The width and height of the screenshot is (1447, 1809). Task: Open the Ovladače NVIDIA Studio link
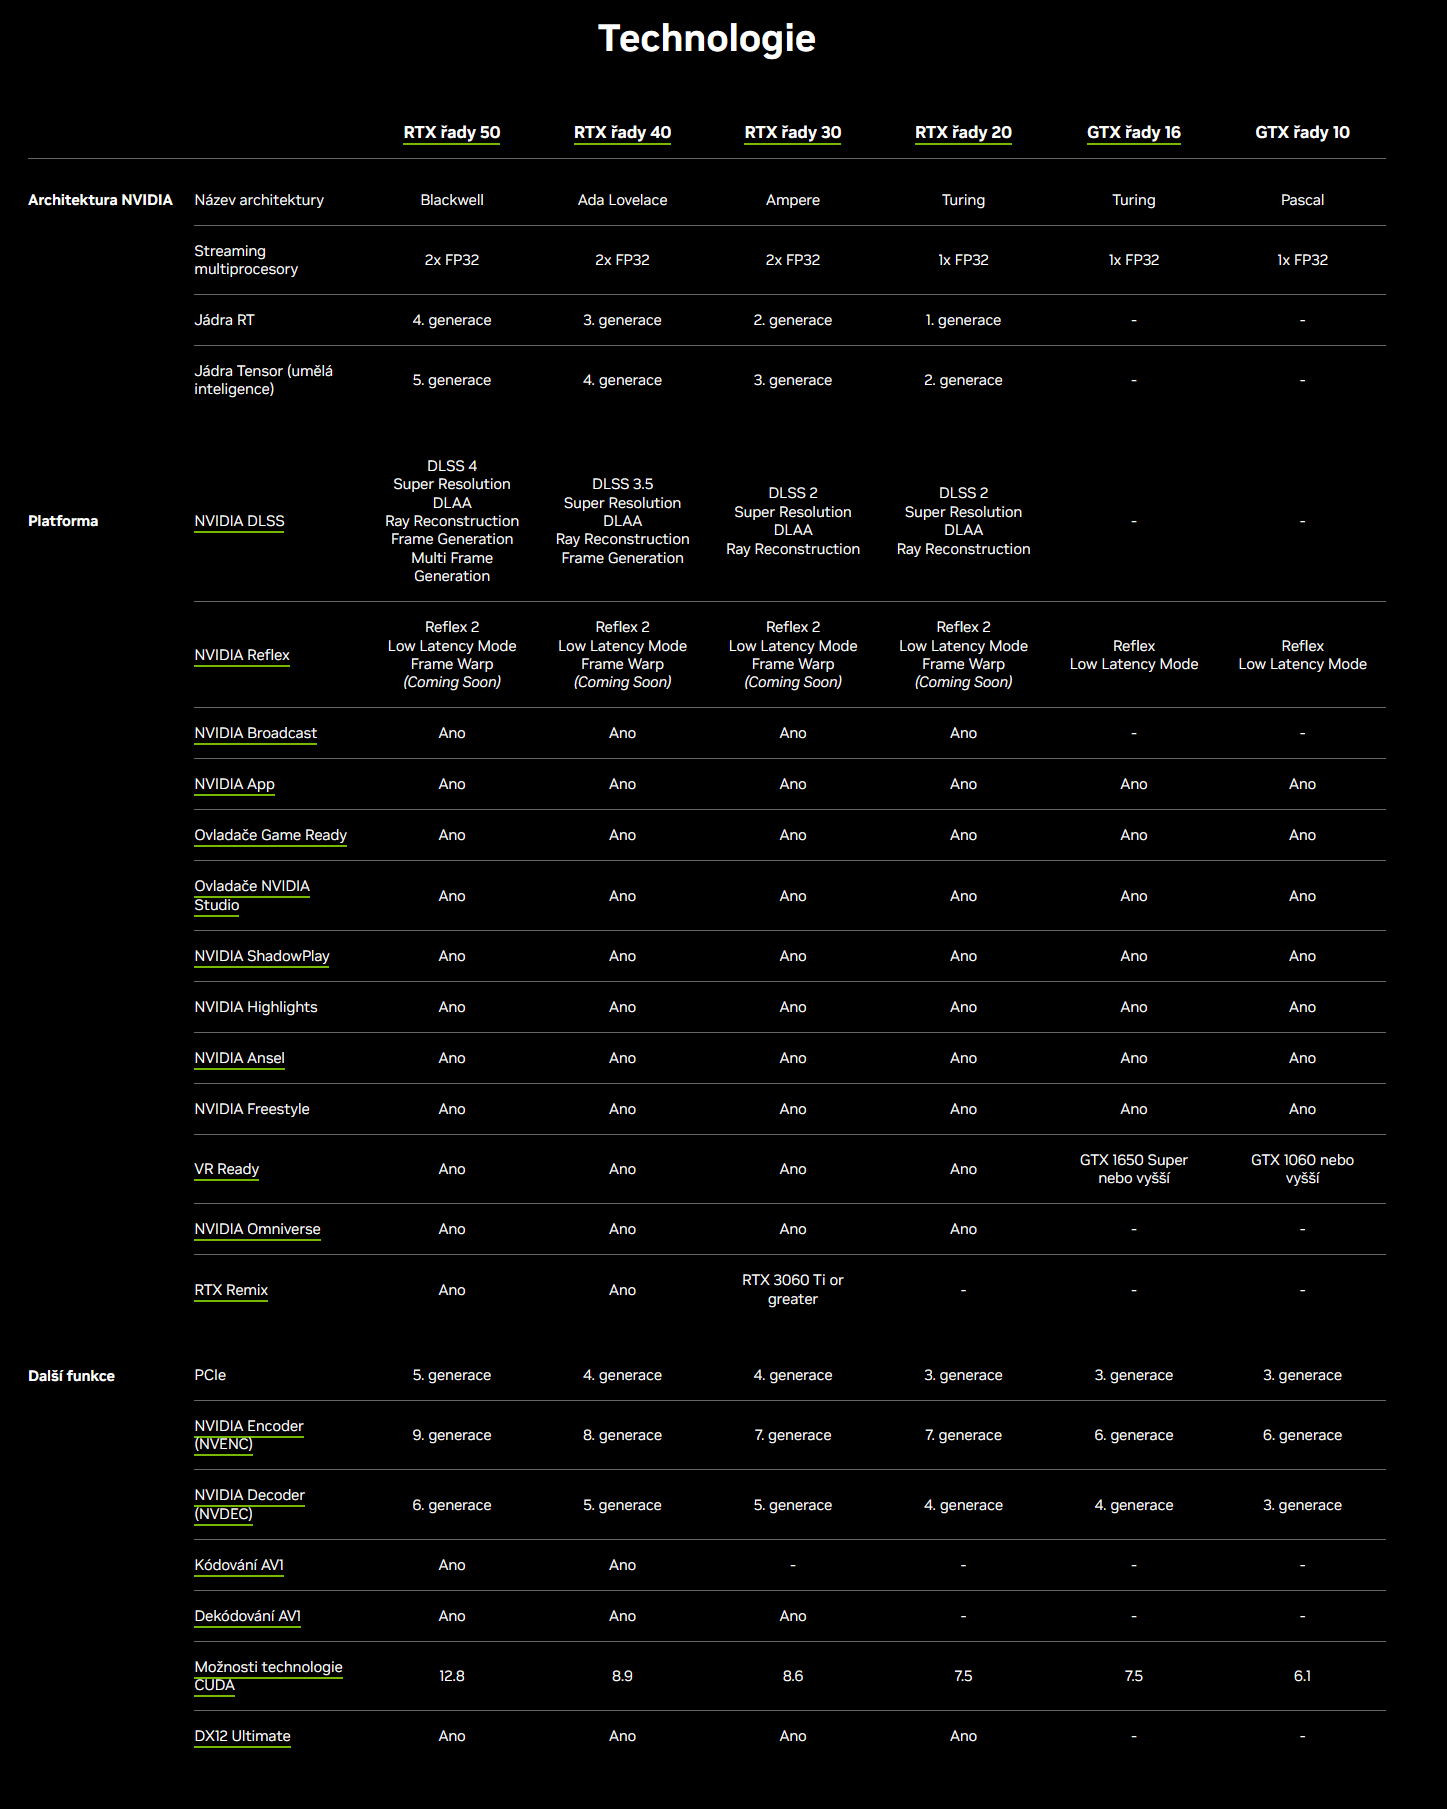pyautogui.click(x=252, y=896)
